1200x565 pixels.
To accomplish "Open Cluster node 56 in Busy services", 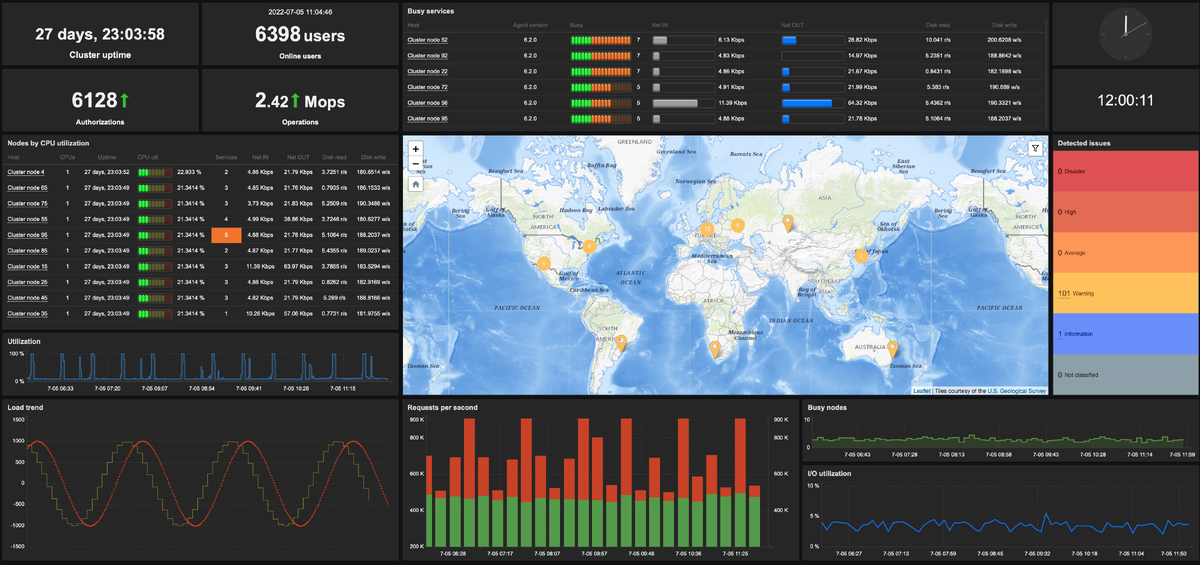I will [x=427, y=103].
